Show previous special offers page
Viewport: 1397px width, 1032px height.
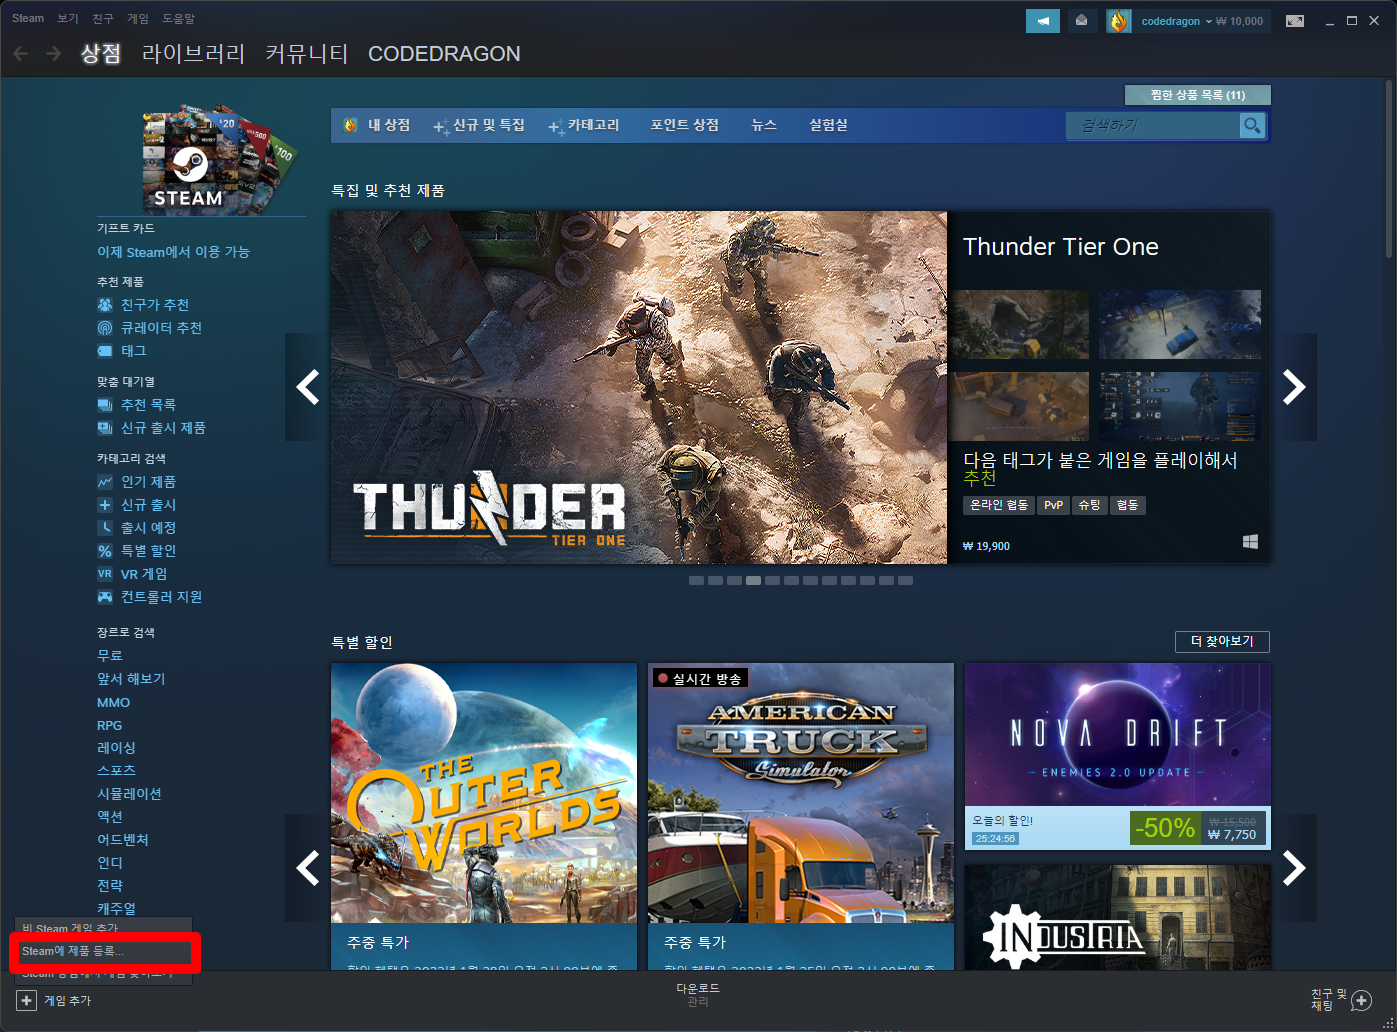click(x=308, y=868)
